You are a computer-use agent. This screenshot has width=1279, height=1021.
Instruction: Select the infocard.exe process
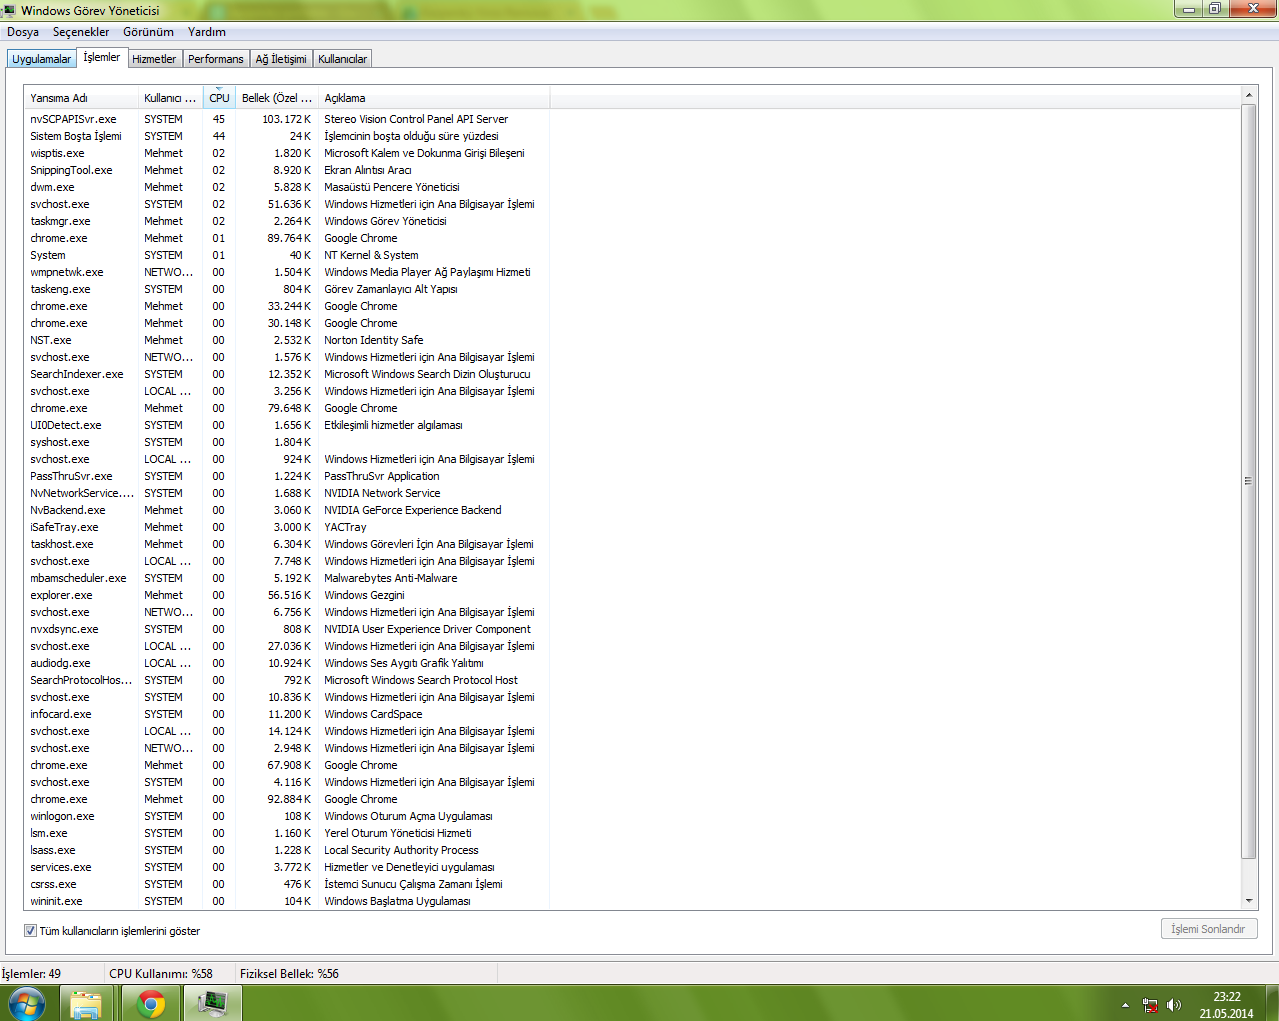tap(287, 714)
